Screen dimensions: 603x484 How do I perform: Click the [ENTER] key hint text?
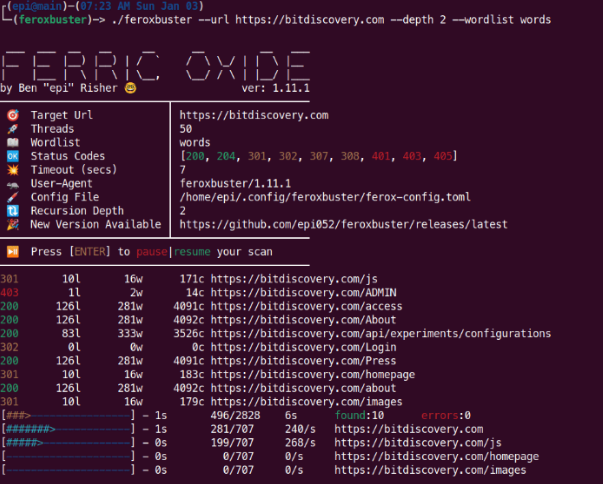[90, 252]
